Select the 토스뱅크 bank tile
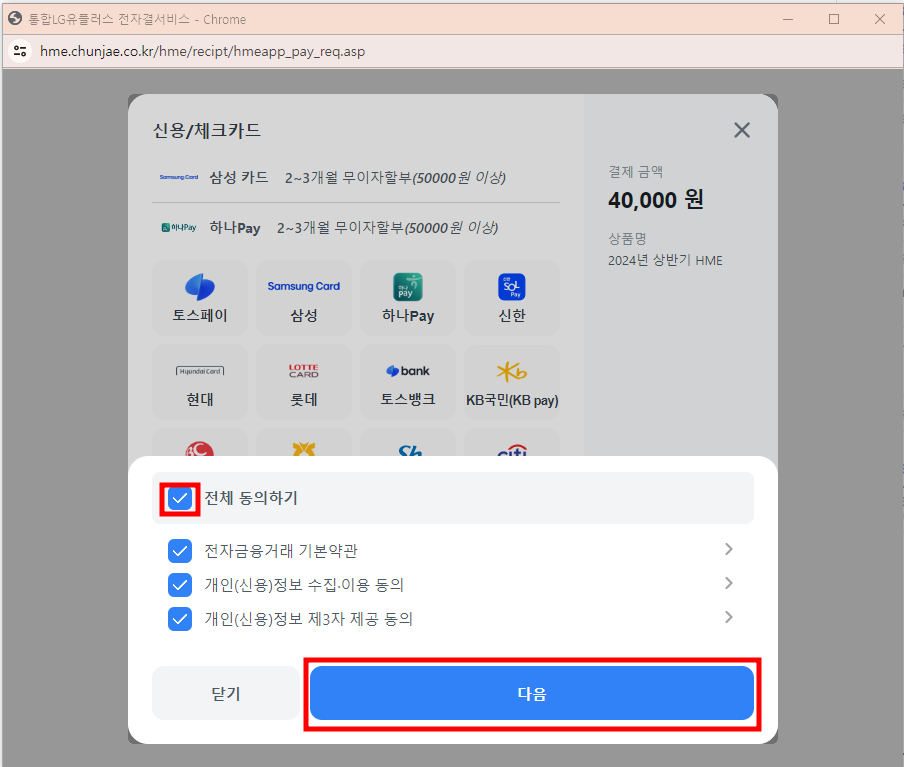The width and height of the screenshot is (904, 767). pos(408,382)
